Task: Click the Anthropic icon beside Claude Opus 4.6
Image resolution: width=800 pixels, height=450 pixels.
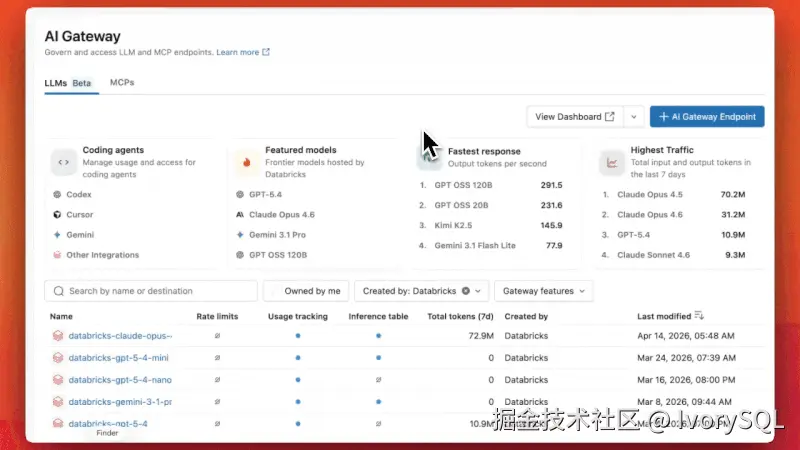Action: (x=240, y=215)
